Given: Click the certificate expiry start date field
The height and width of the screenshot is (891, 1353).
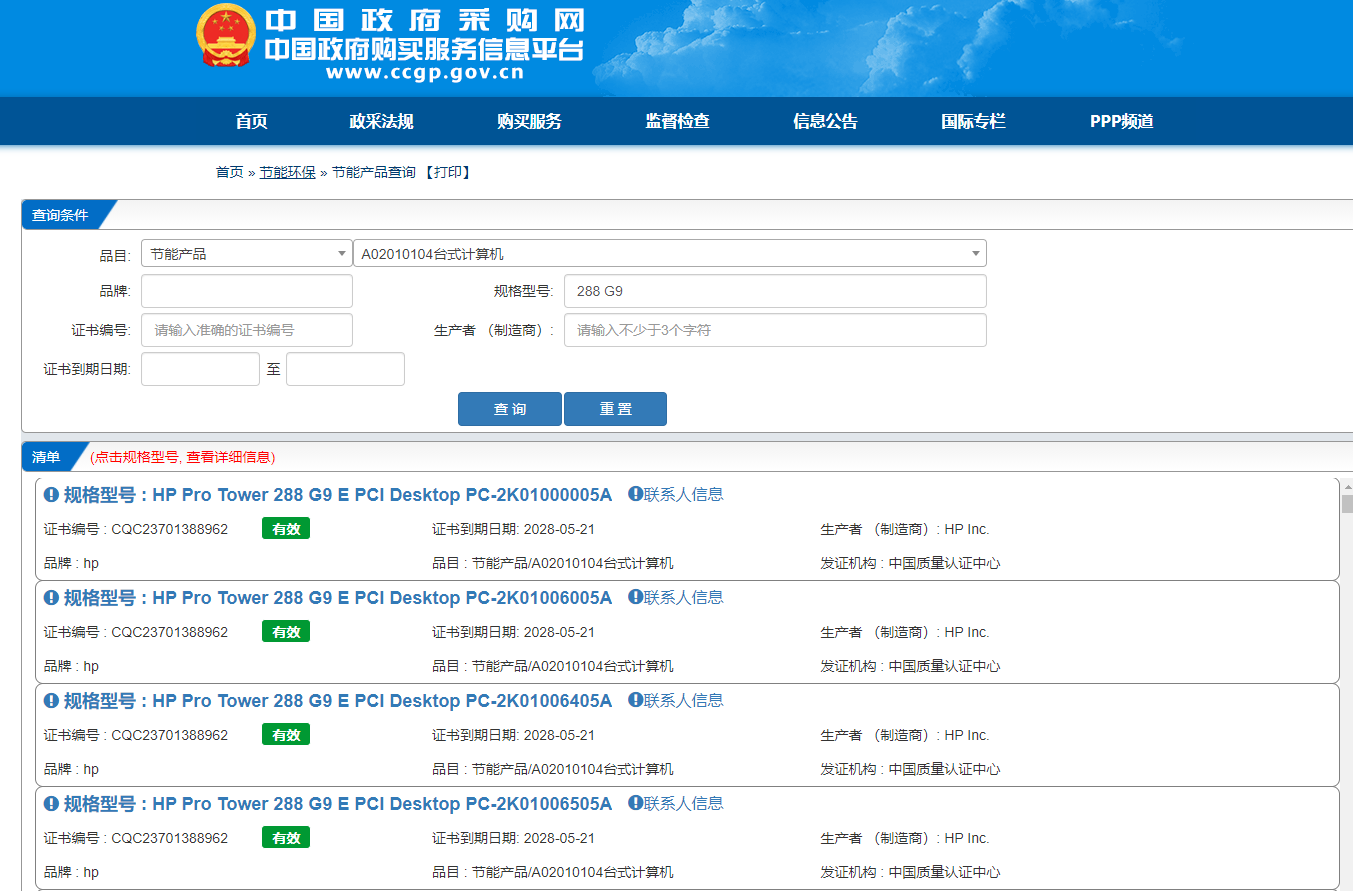Looking at the screenshot, I should 200,369.
